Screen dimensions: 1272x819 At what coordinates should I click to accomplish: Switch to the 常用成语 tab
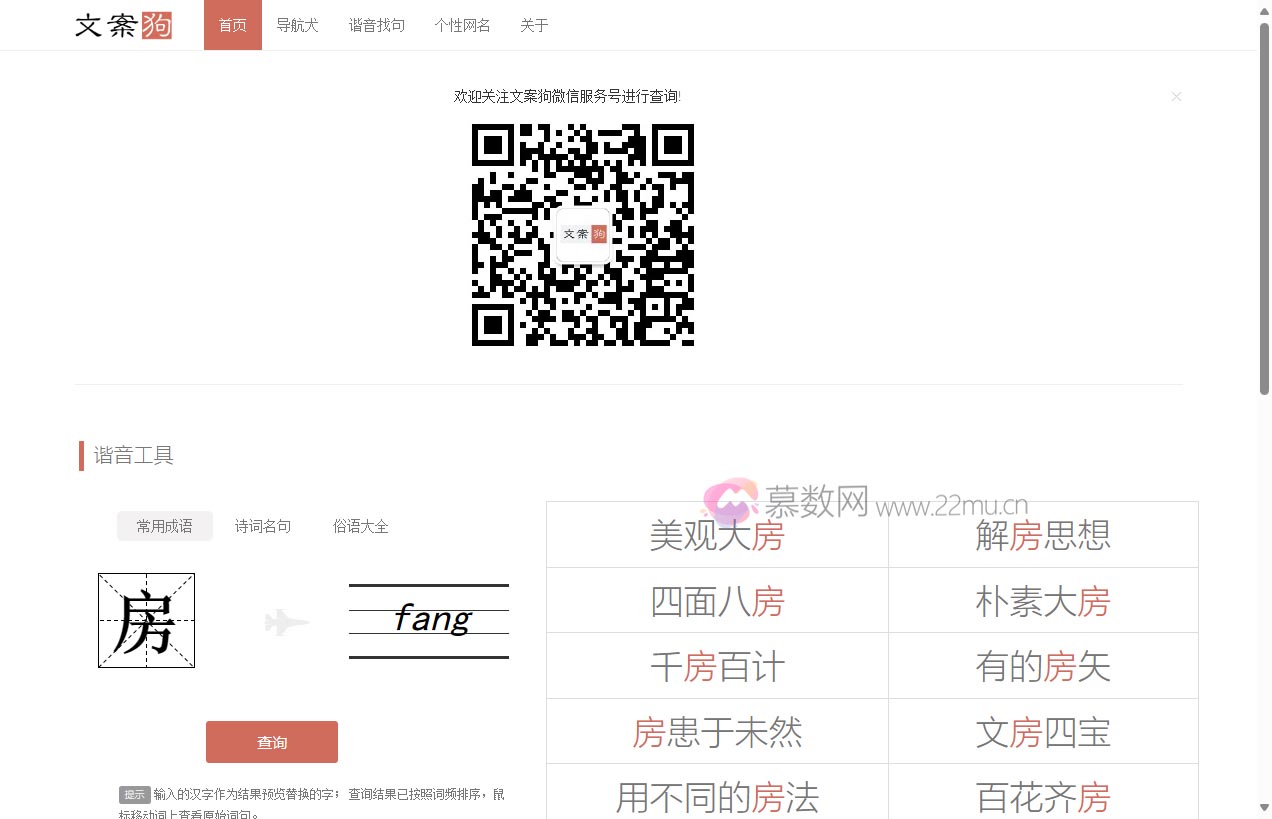click(x=164, y=525)
